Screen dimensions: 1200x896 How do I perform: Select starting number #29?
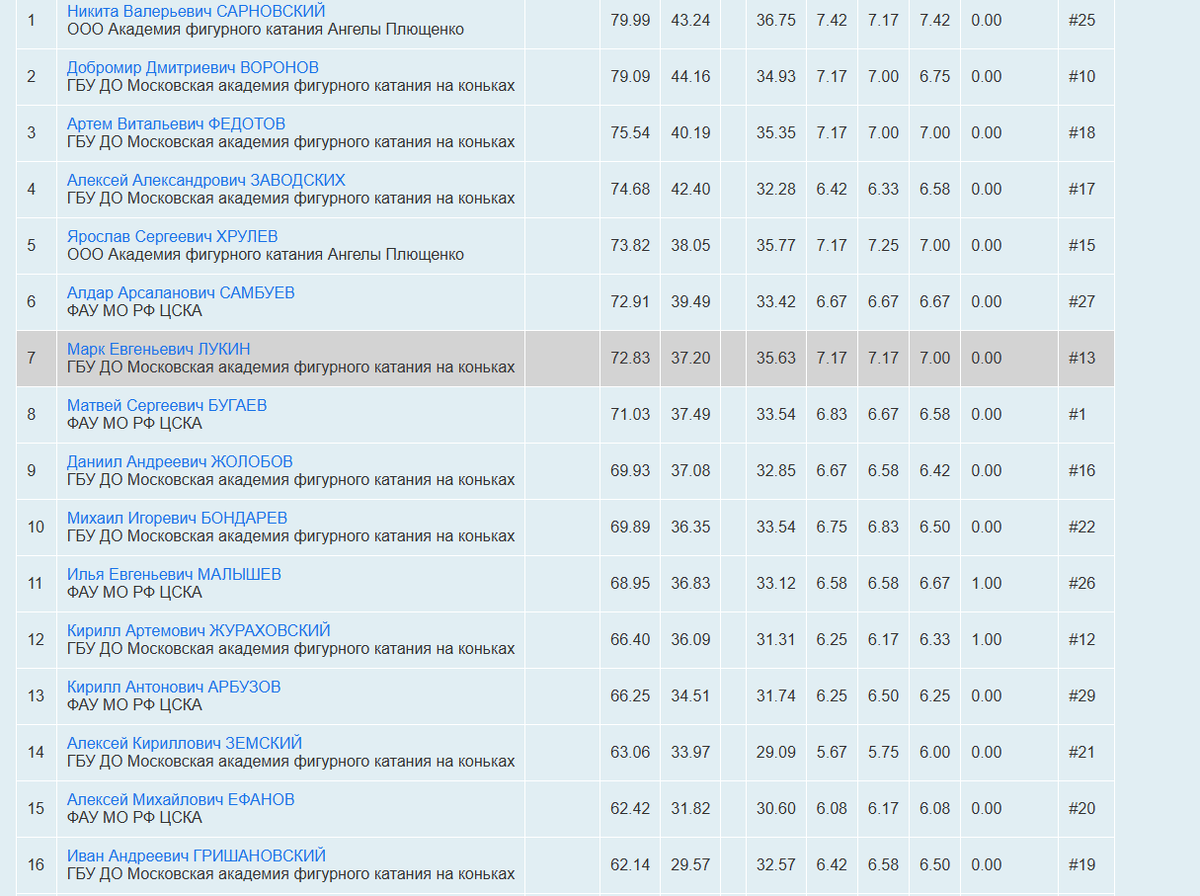(1082, 696)
